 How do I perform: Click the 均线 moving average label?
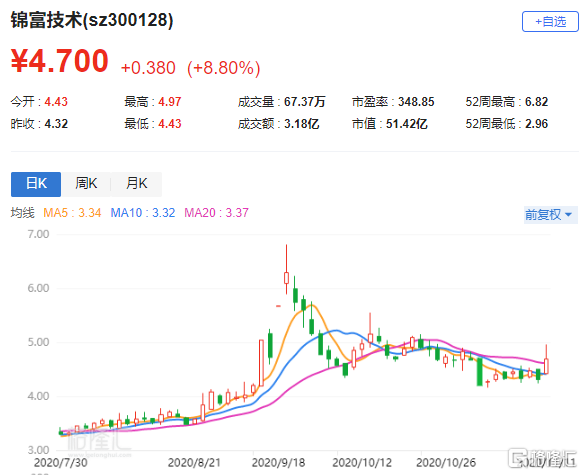point(23,213)
